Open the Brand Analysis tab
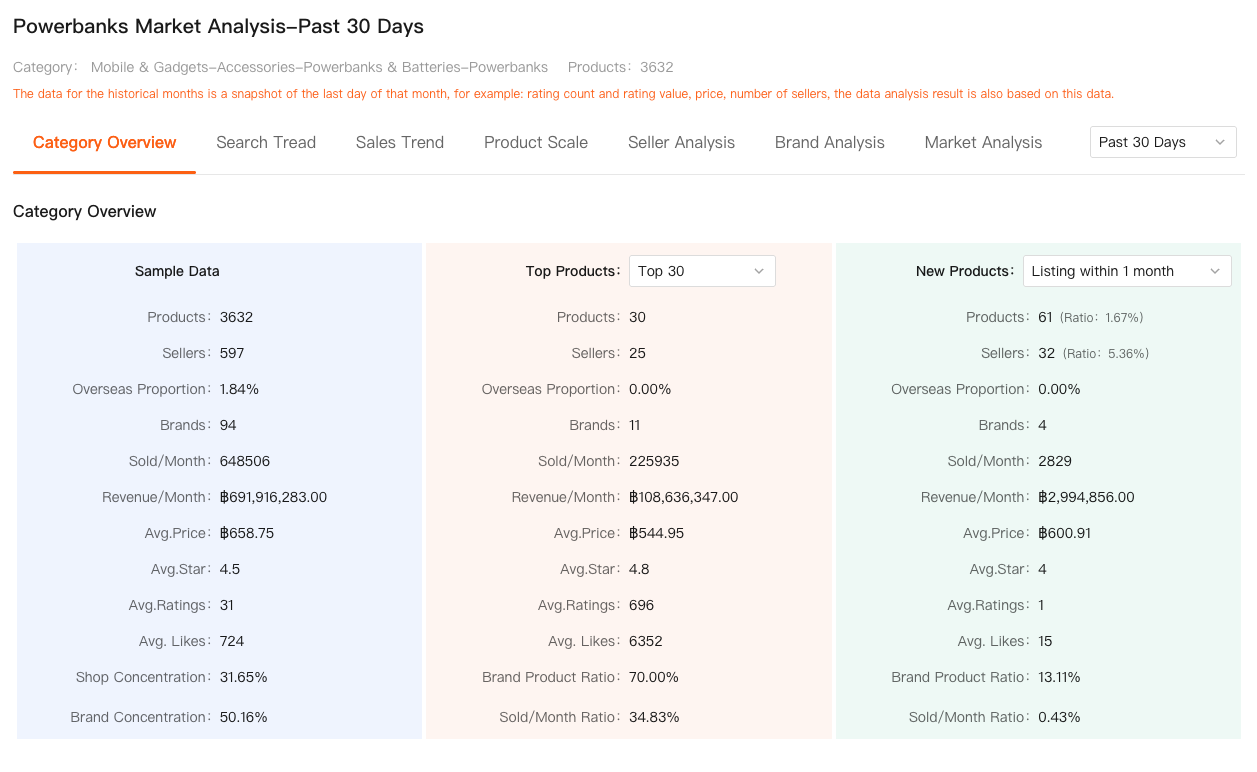This screenshot has width=1257, height=772. click(829, 142)
